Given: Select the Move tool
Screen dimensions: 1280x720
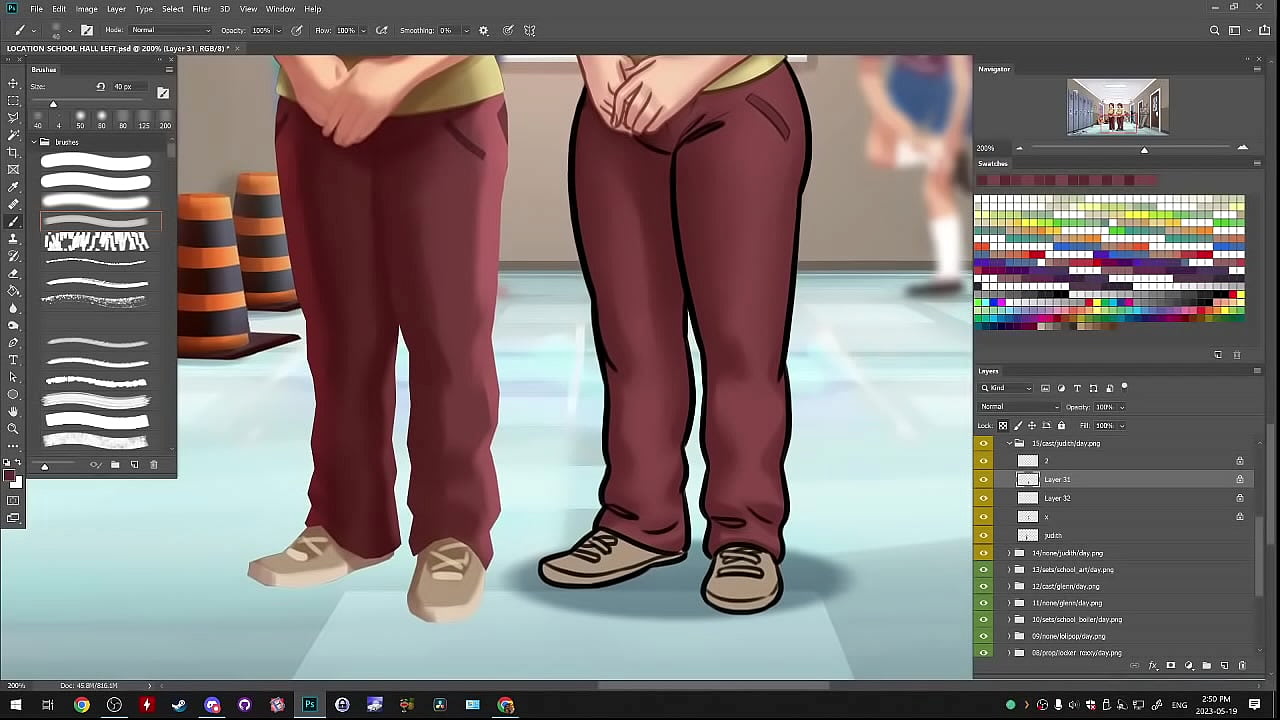Looking at the screenshot, I should [x=13, y=83].
